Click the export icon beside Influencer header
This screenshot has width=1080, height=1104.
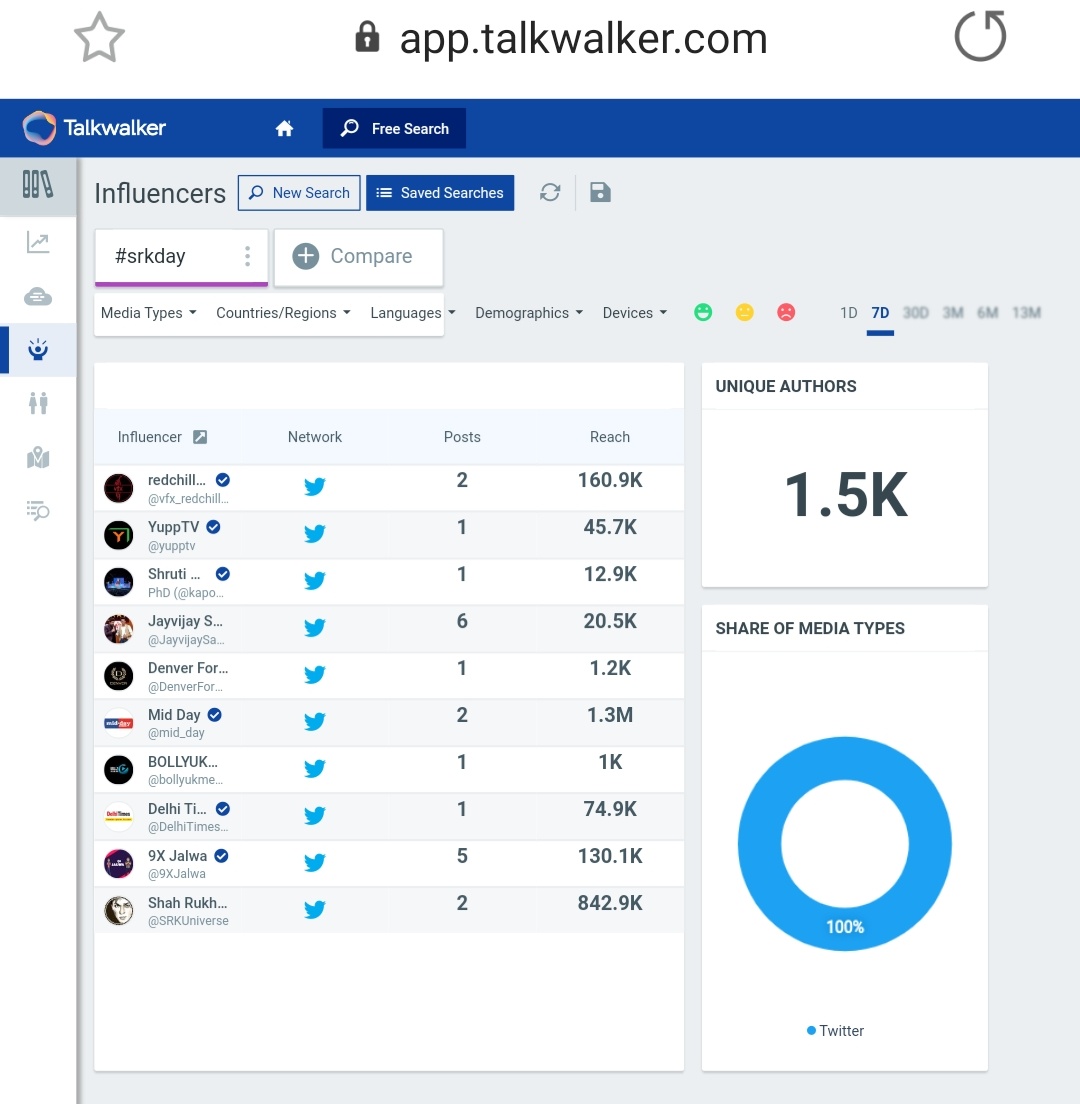click(x=200, y=437)
